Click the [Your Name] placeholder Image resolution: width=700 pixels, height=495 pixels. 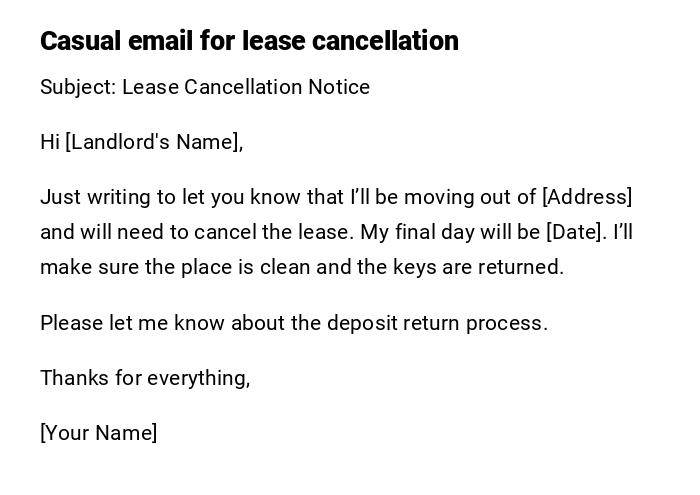pos(98,433)
